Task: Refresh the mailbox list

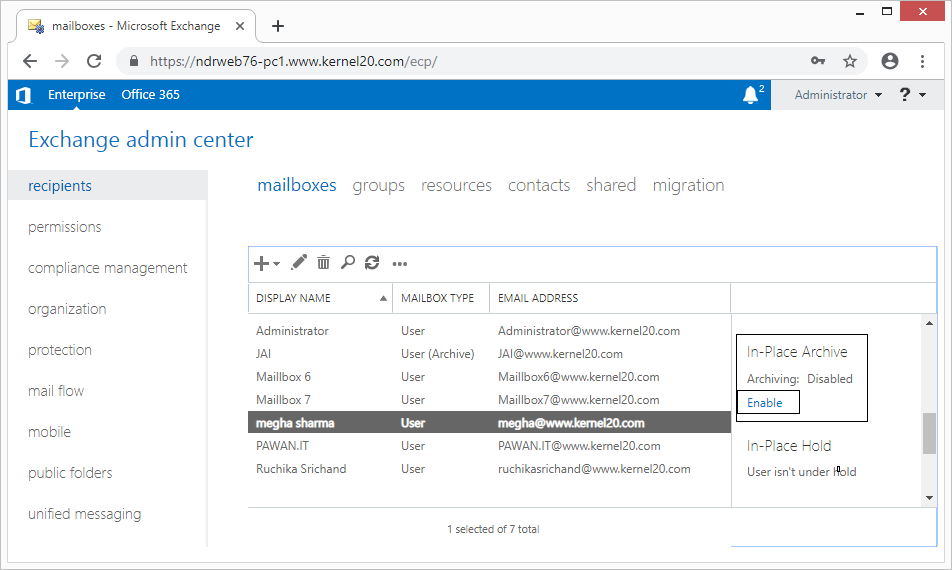Action: [372, 262]
